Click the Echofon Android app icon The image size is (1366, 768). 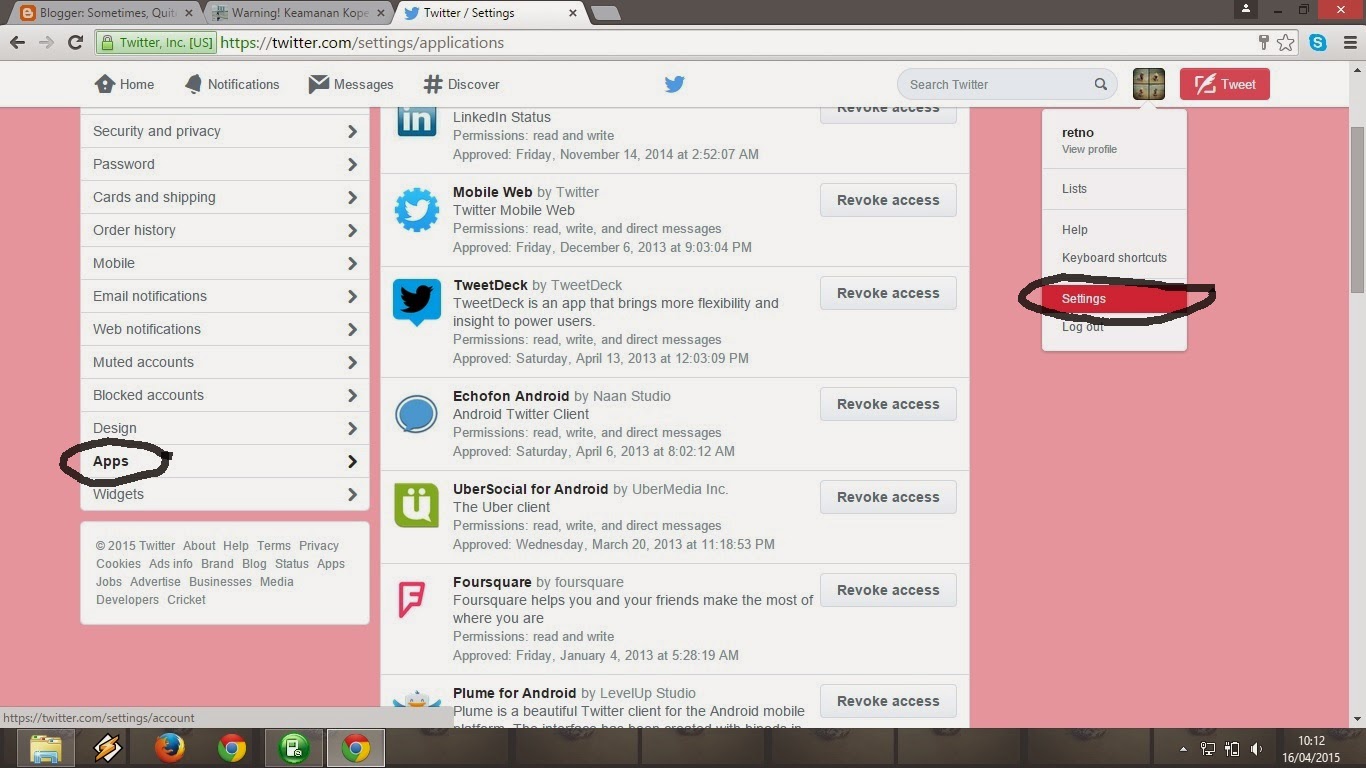pos(416,414)
